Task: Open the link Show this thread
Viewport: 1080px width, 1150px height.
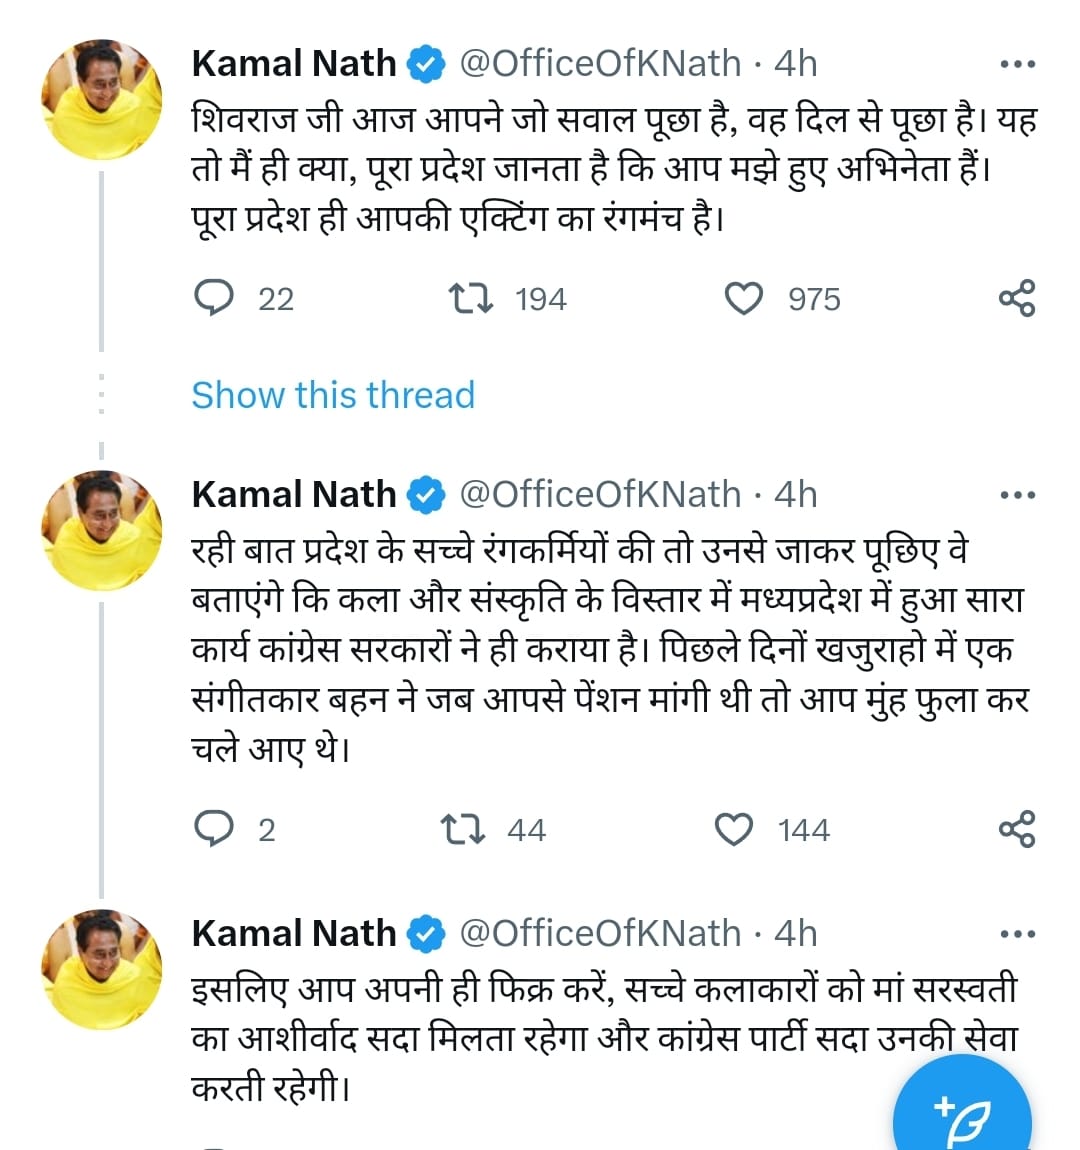Action: (x=332, y=395)
